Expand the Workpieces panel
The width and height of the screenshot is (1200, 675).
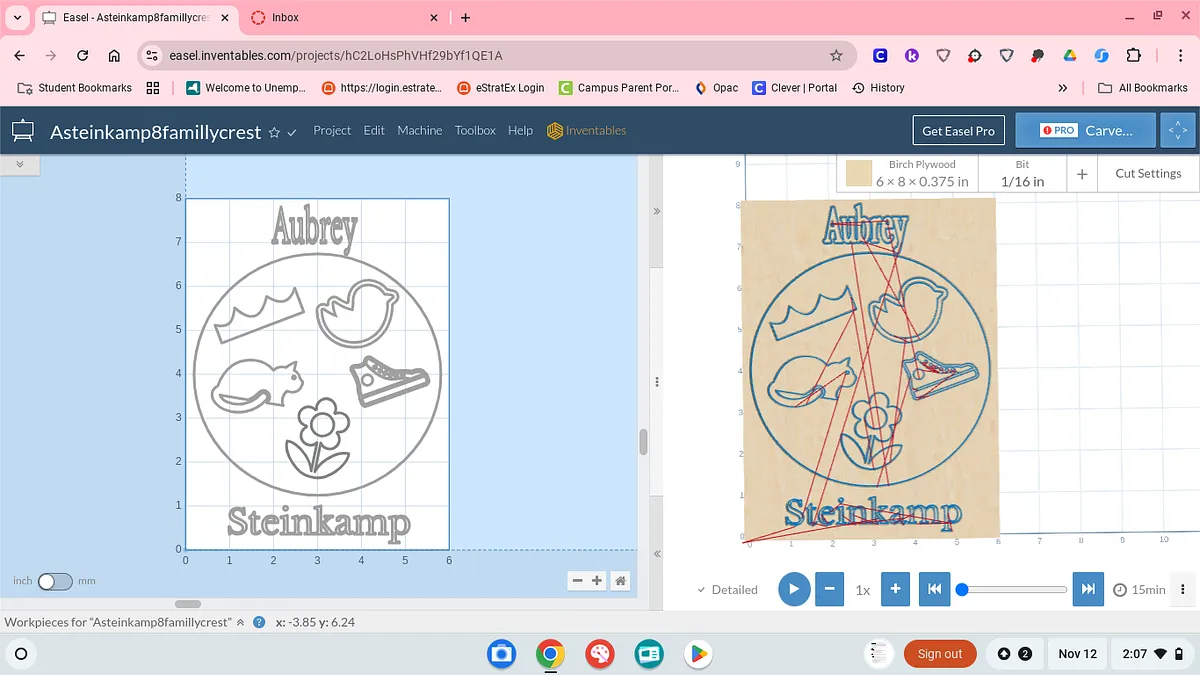[x=240, y=622]
